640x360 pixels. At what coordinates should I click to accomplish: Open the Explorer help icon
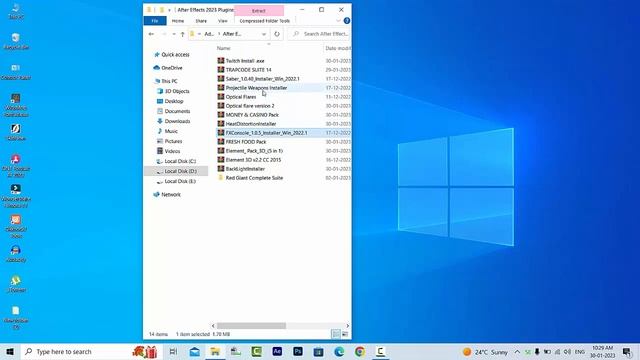(x=347, y=21)
